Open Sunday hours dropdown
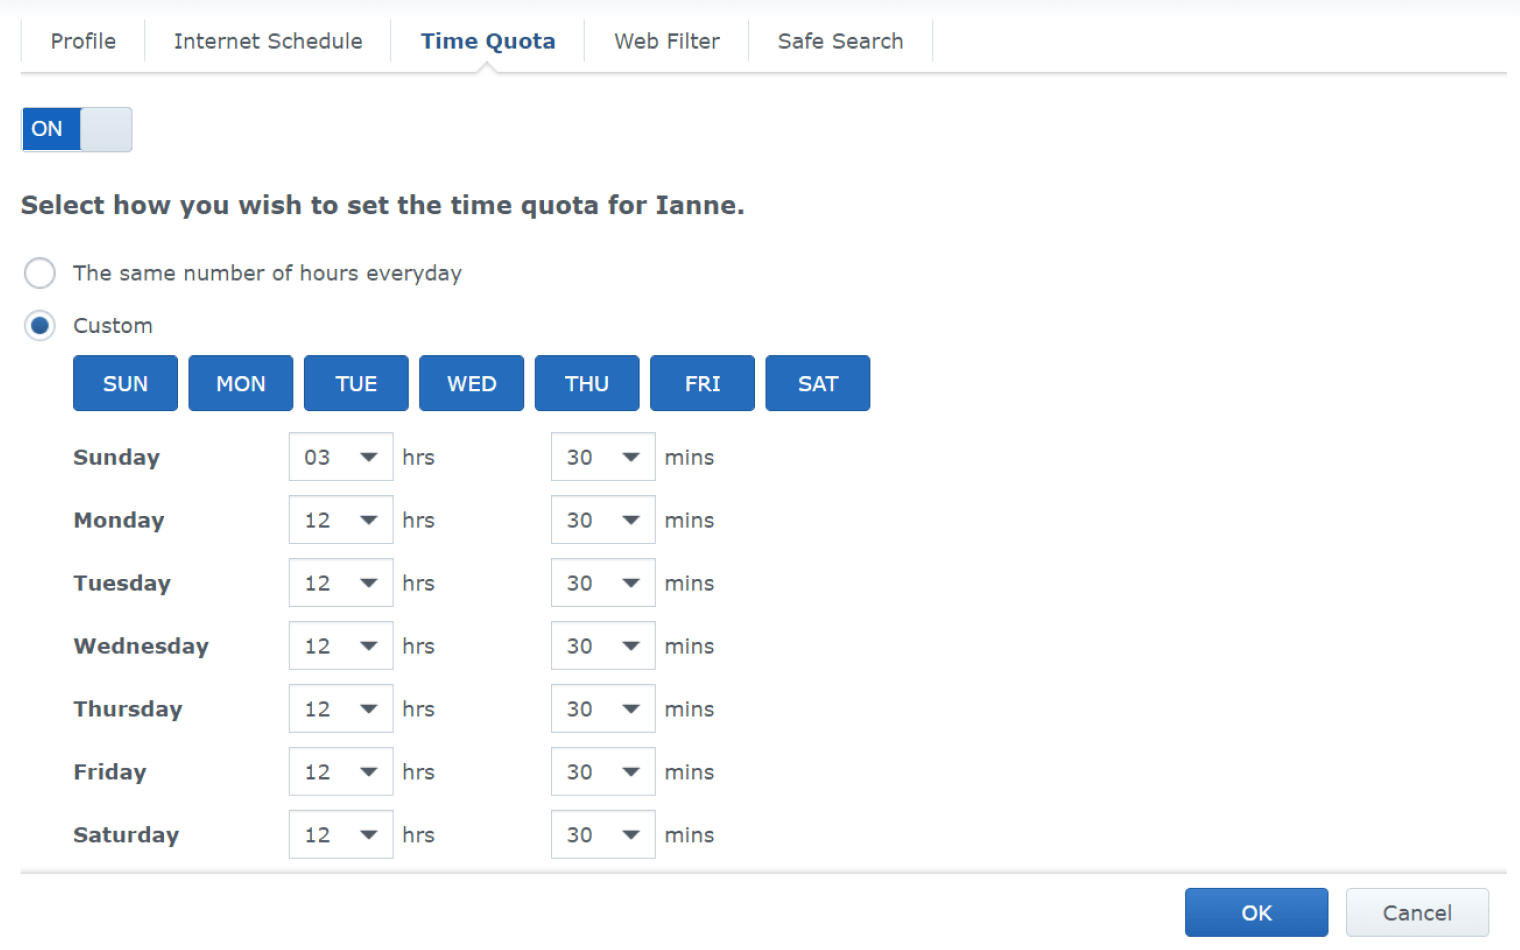 (x=341, y=457)
